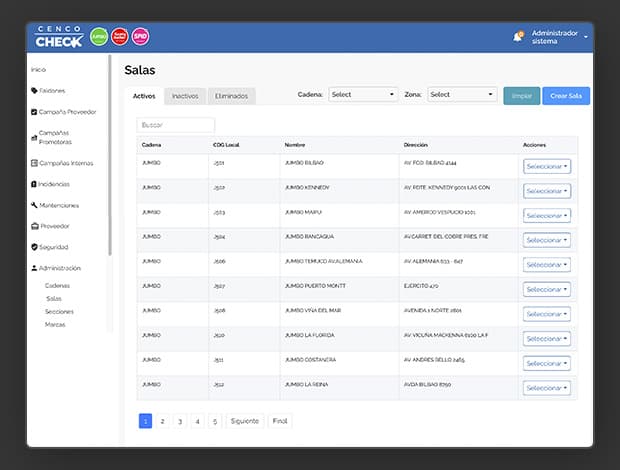This screenshot has width=620, height=470.
Task: Open Mantenciones wrench item in sidebar
Action: coord(56,205)
